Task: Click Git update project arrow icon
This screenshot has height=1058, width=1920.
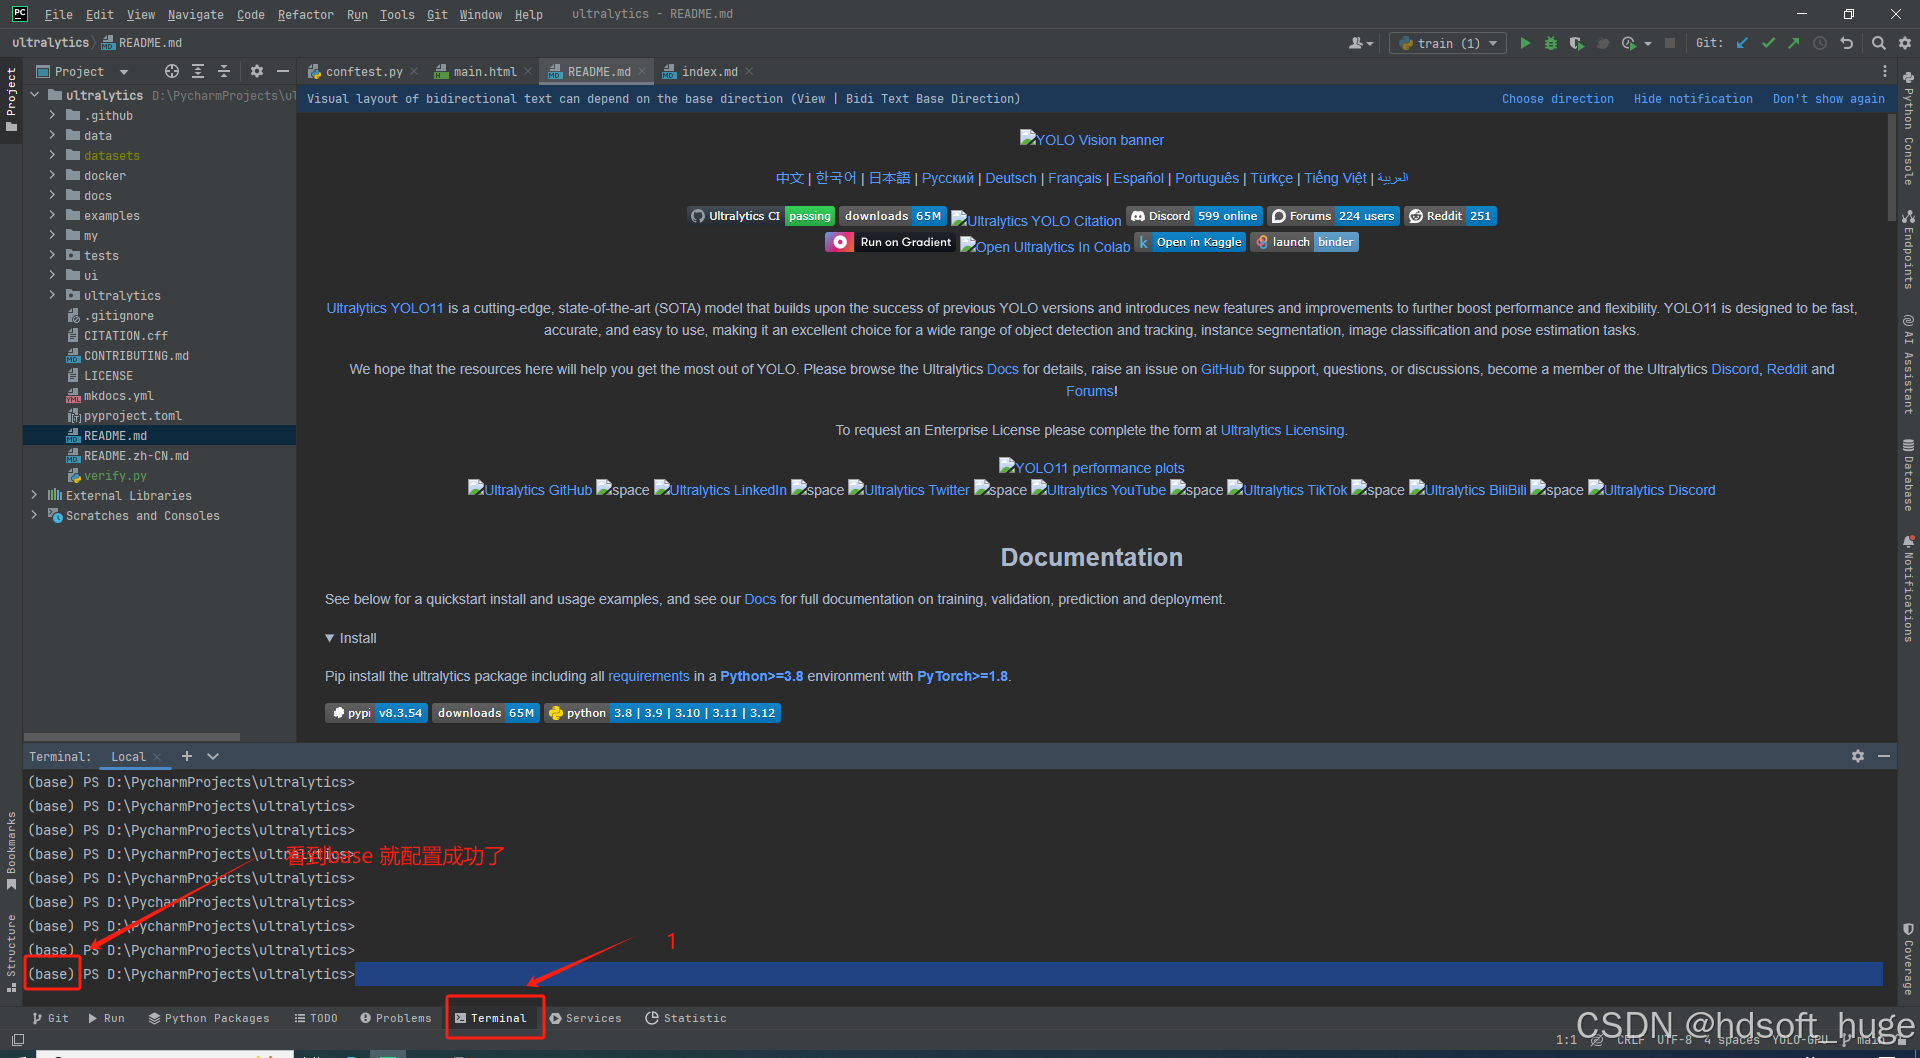Action: [1742, 43]
